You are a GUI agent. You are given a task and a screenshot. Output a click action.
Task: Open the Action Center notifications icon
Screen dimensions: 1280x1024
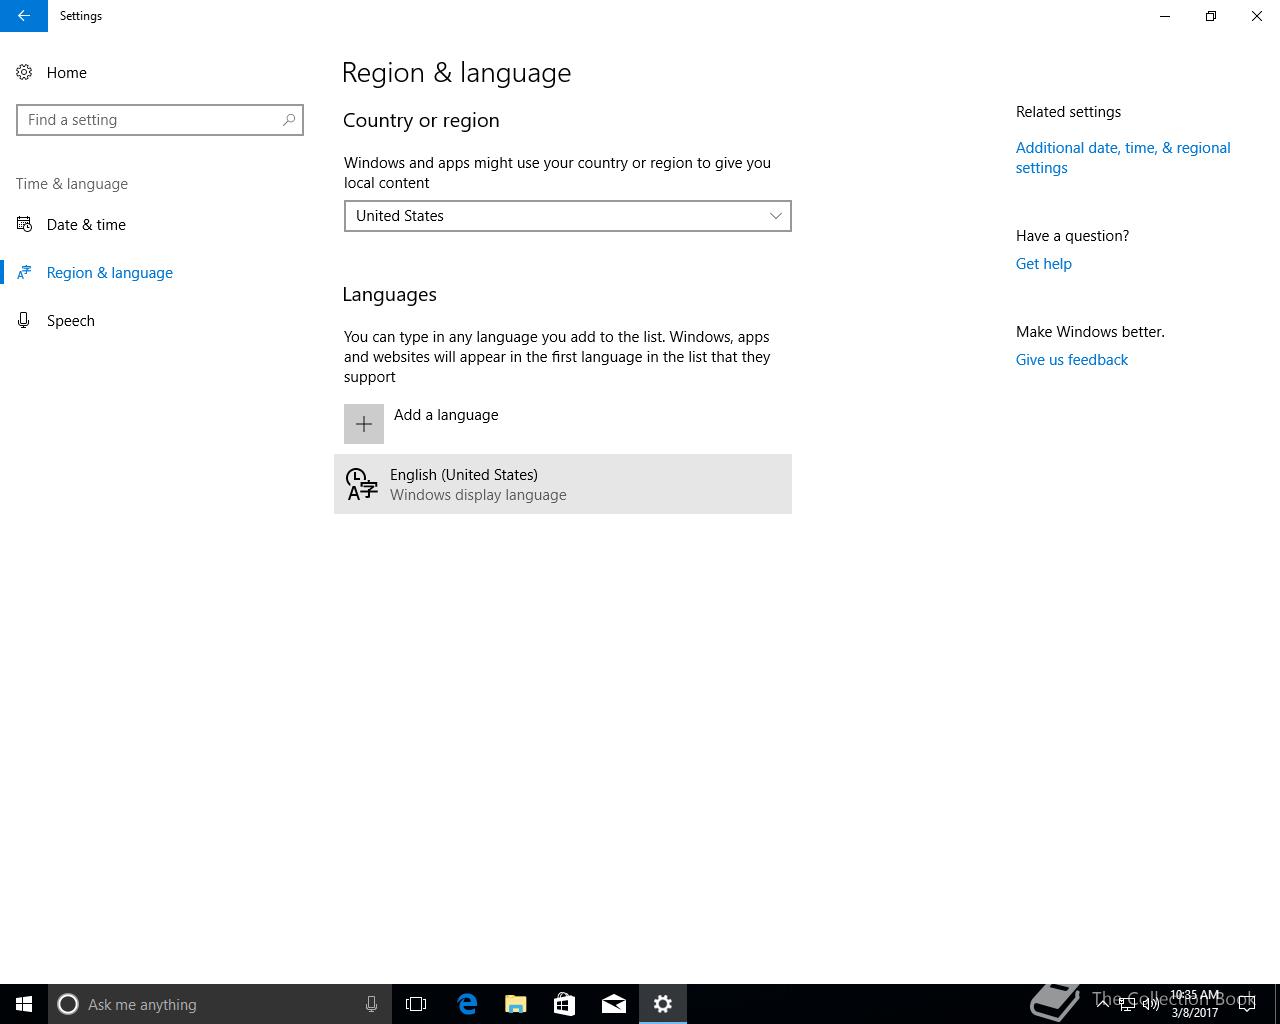coord(1247,1004)
